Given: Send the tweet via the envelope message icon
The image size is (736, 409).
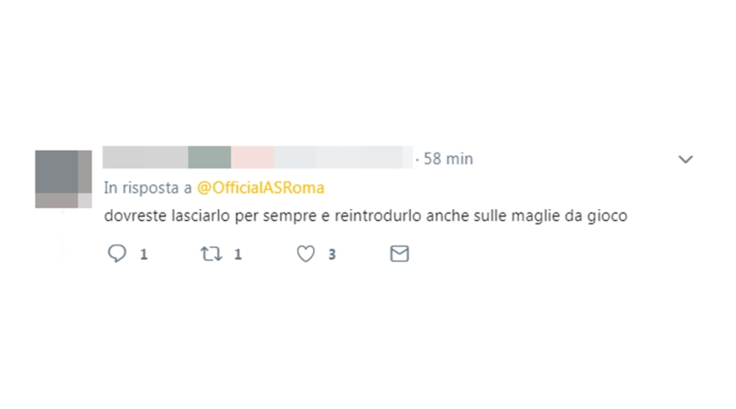Looking at the screenshot, I should (x=399, y=254).
